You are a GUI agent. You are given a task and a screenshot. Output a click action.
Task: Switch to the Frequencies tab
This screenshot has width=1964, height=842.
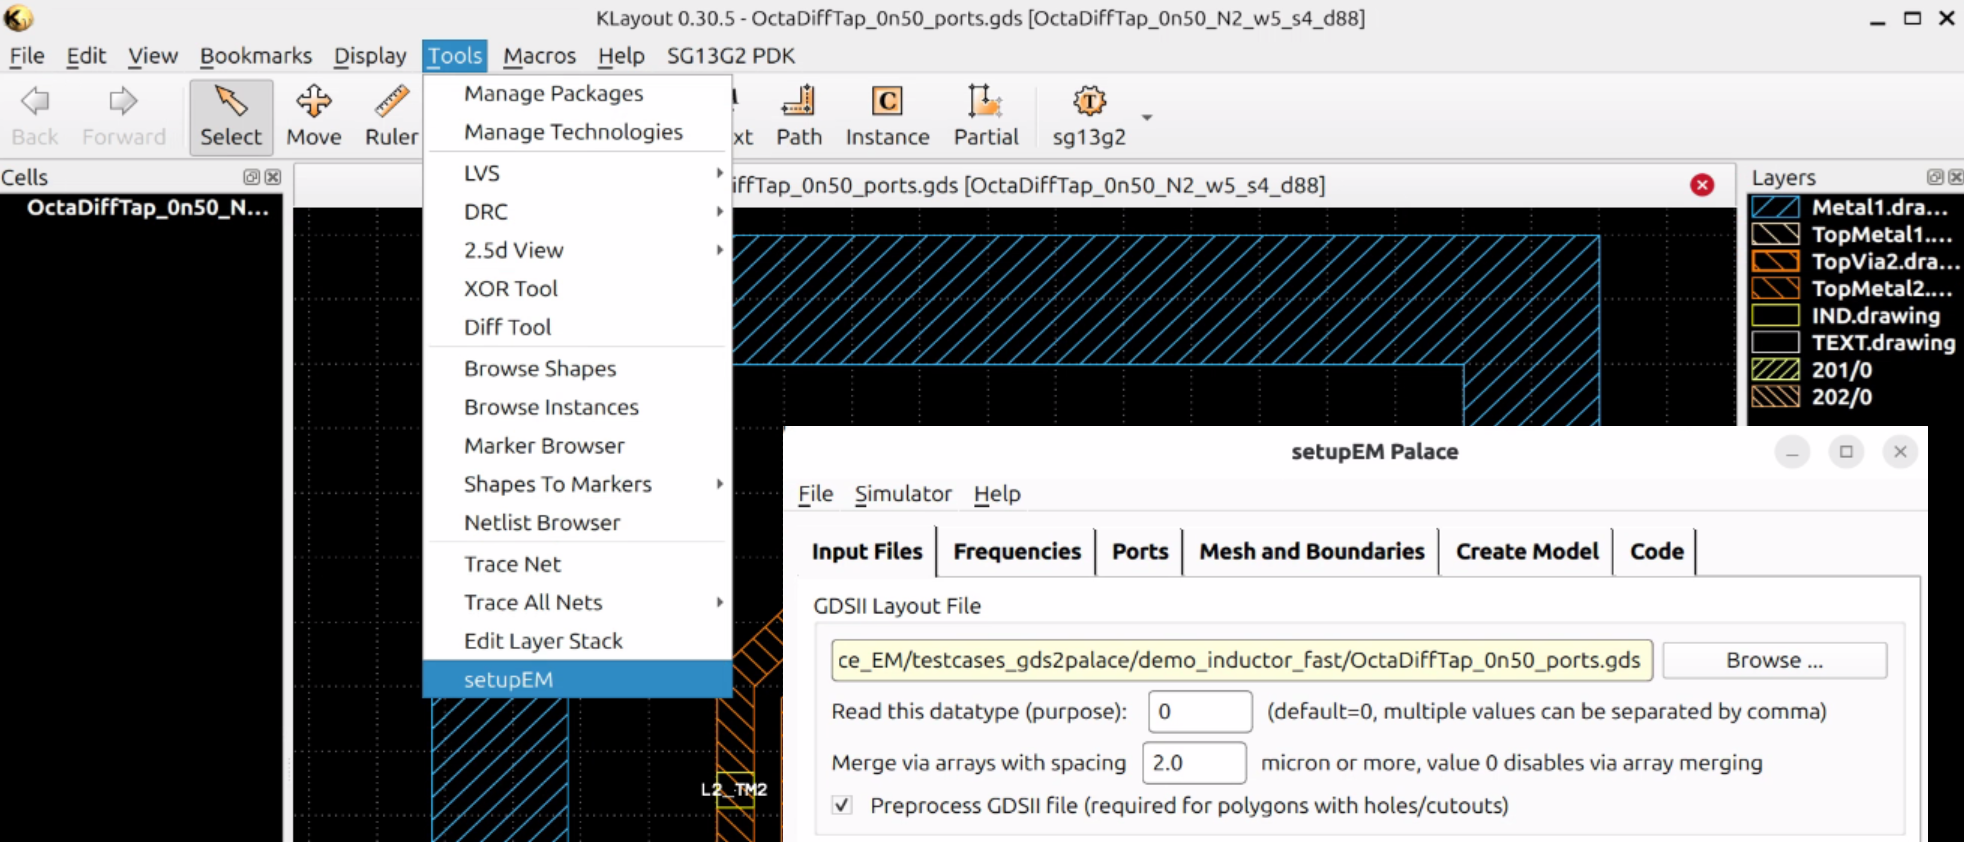[1017, 552]
